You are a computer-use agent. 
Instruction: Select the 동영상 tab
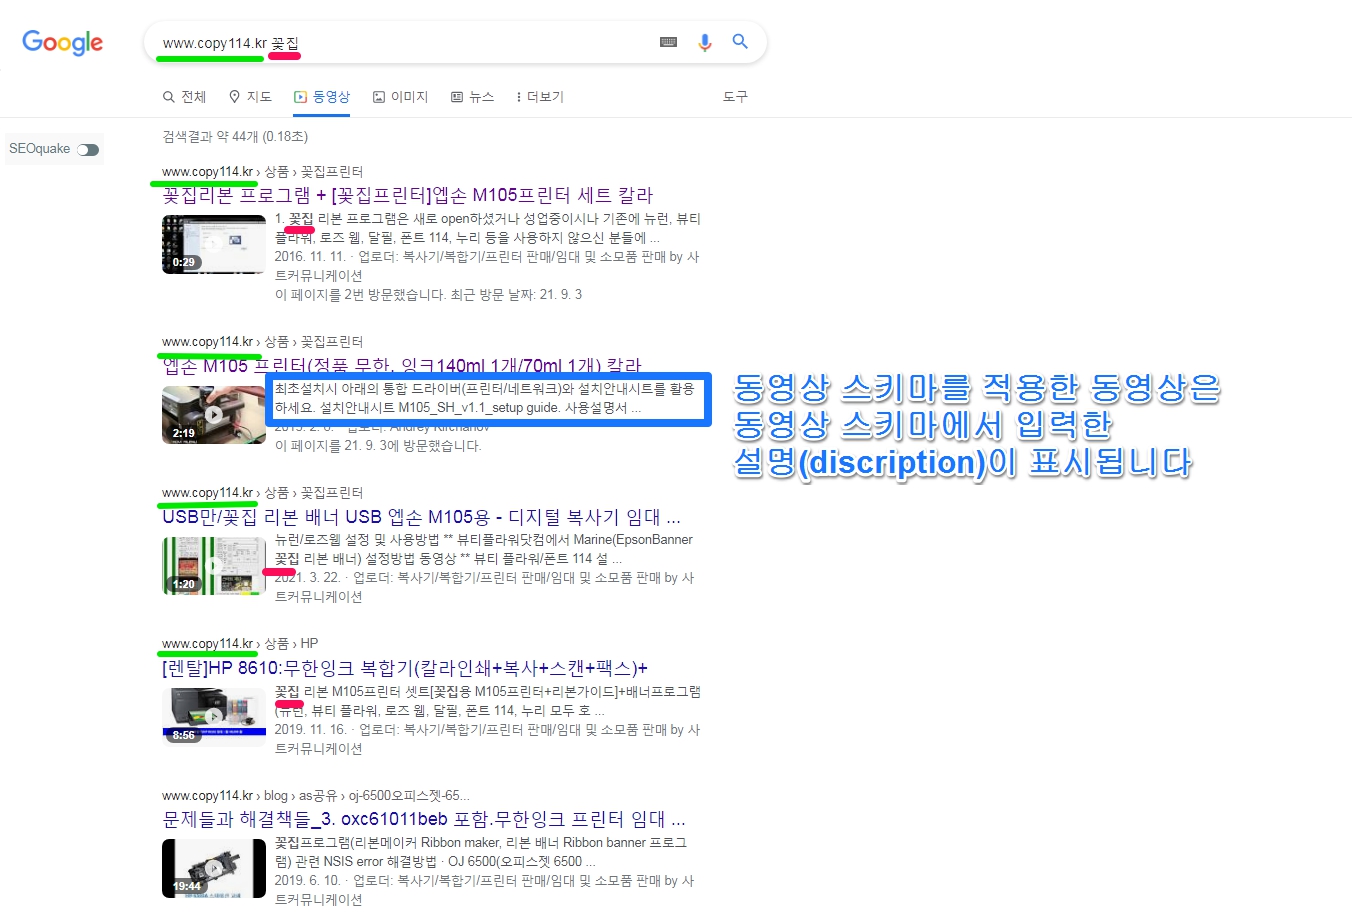coord(322,97)
